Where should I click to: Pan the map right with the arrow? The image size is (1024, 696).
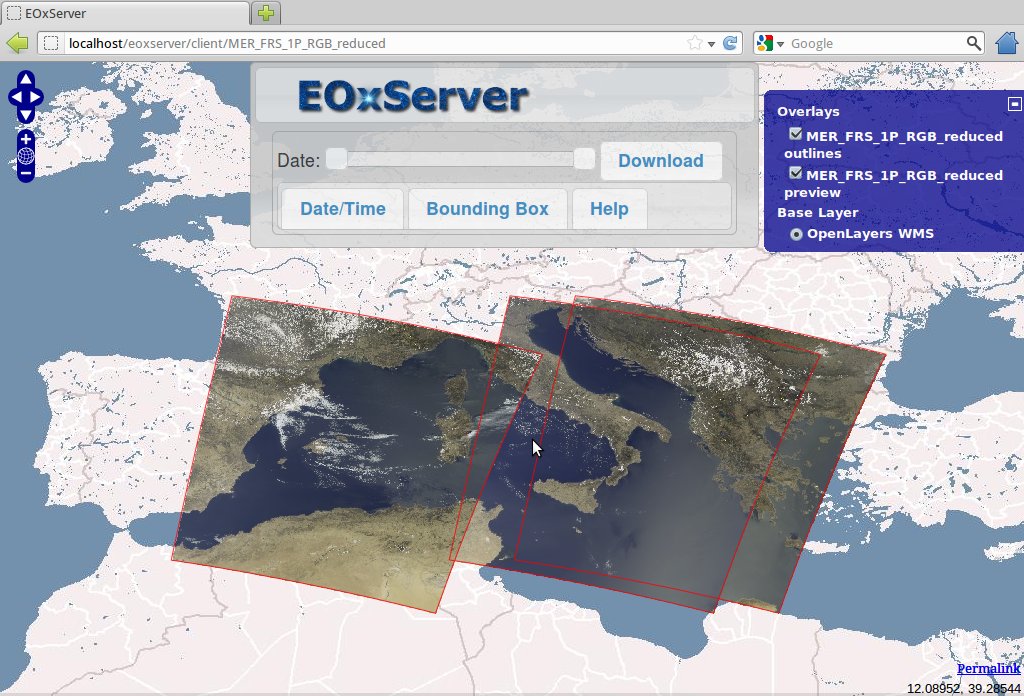35,97
